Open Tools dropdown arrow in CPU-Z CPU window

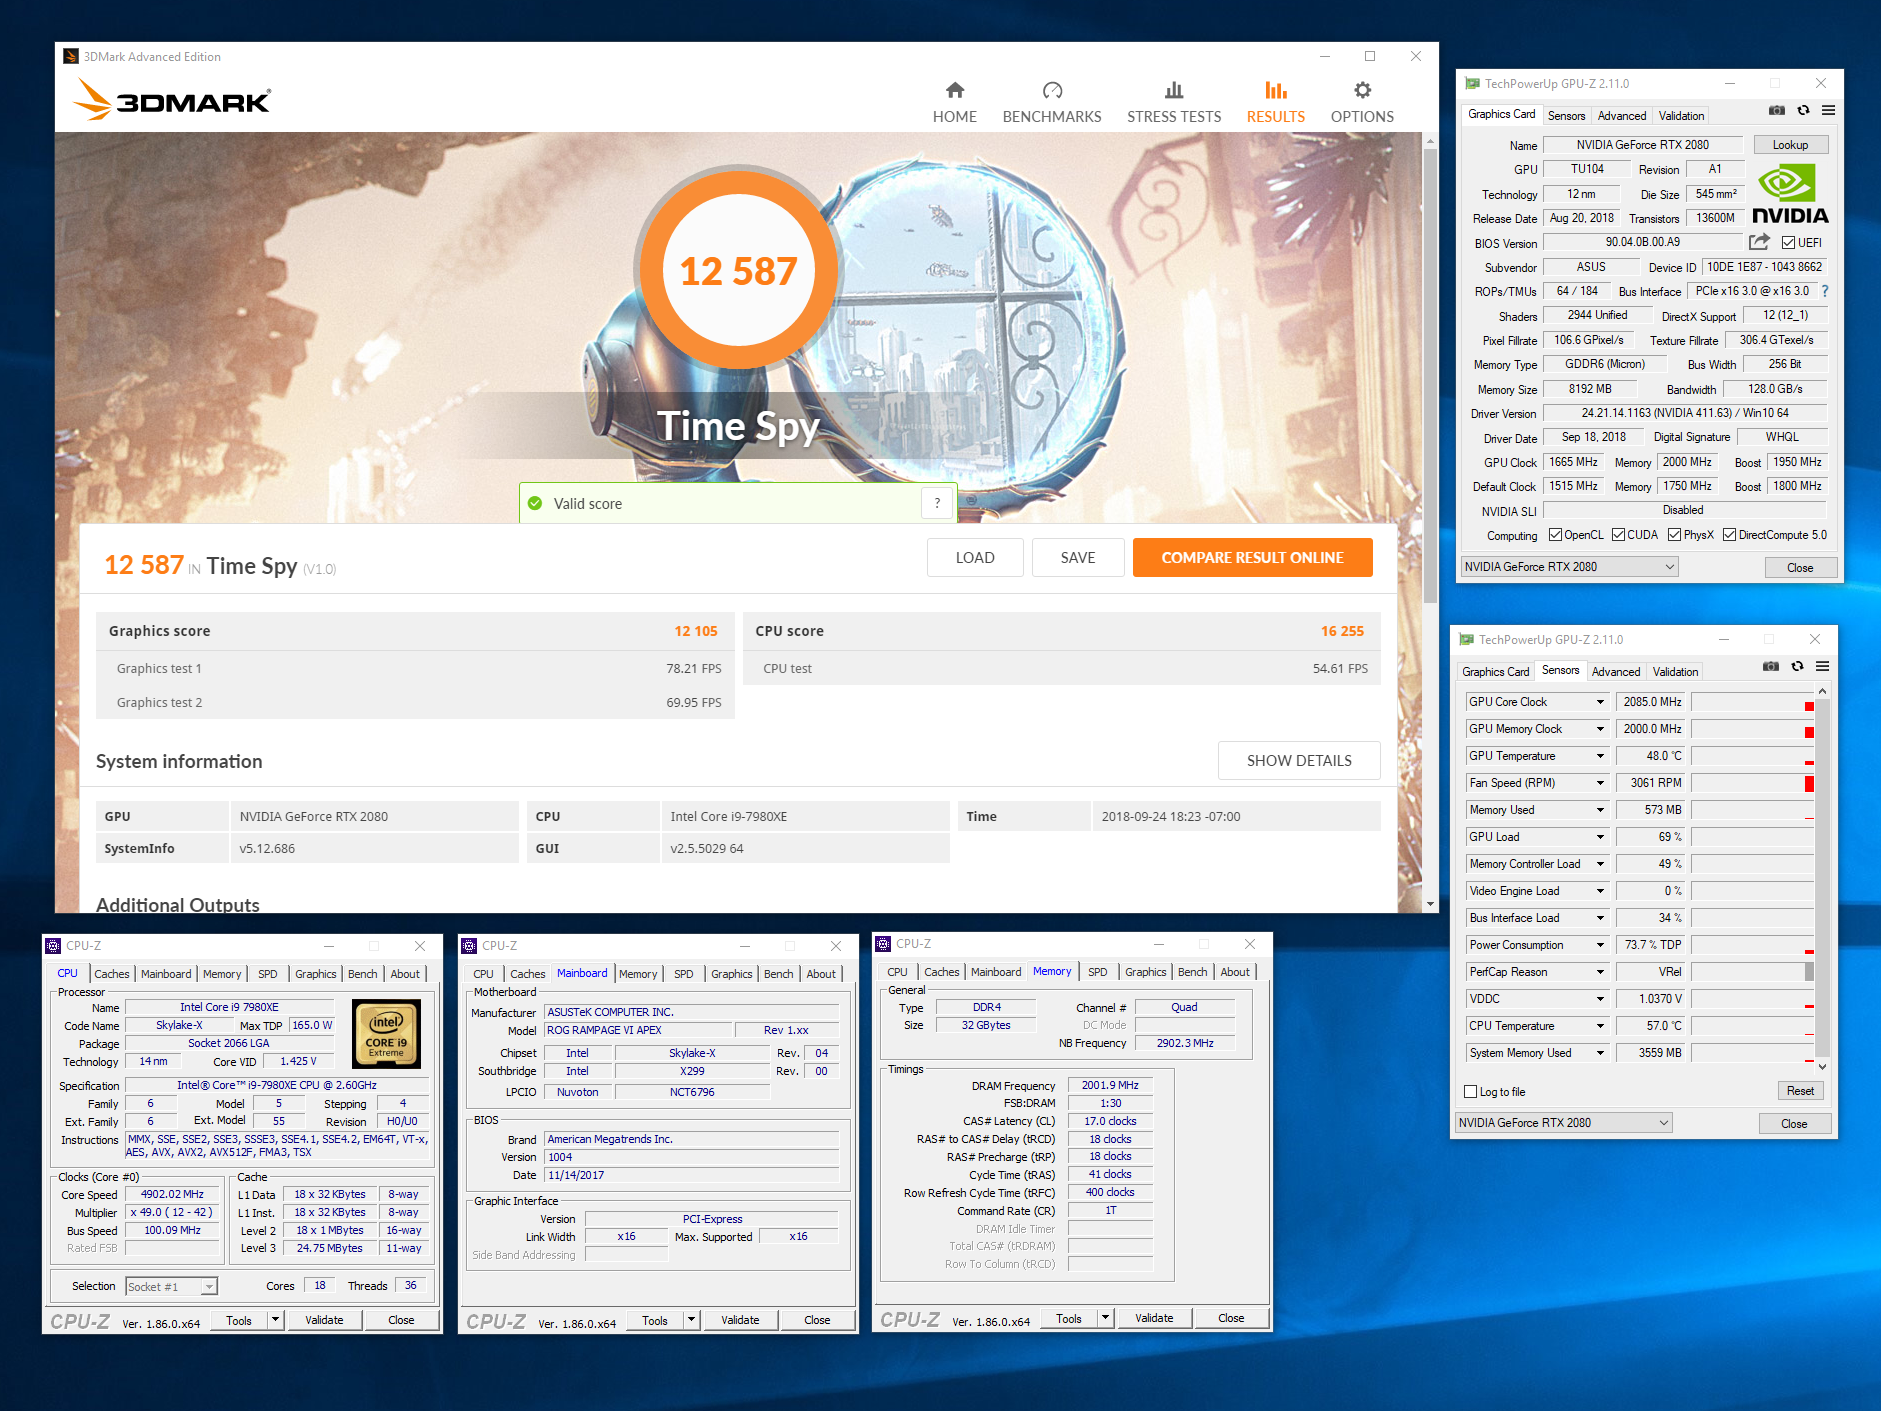point(275,1320)
